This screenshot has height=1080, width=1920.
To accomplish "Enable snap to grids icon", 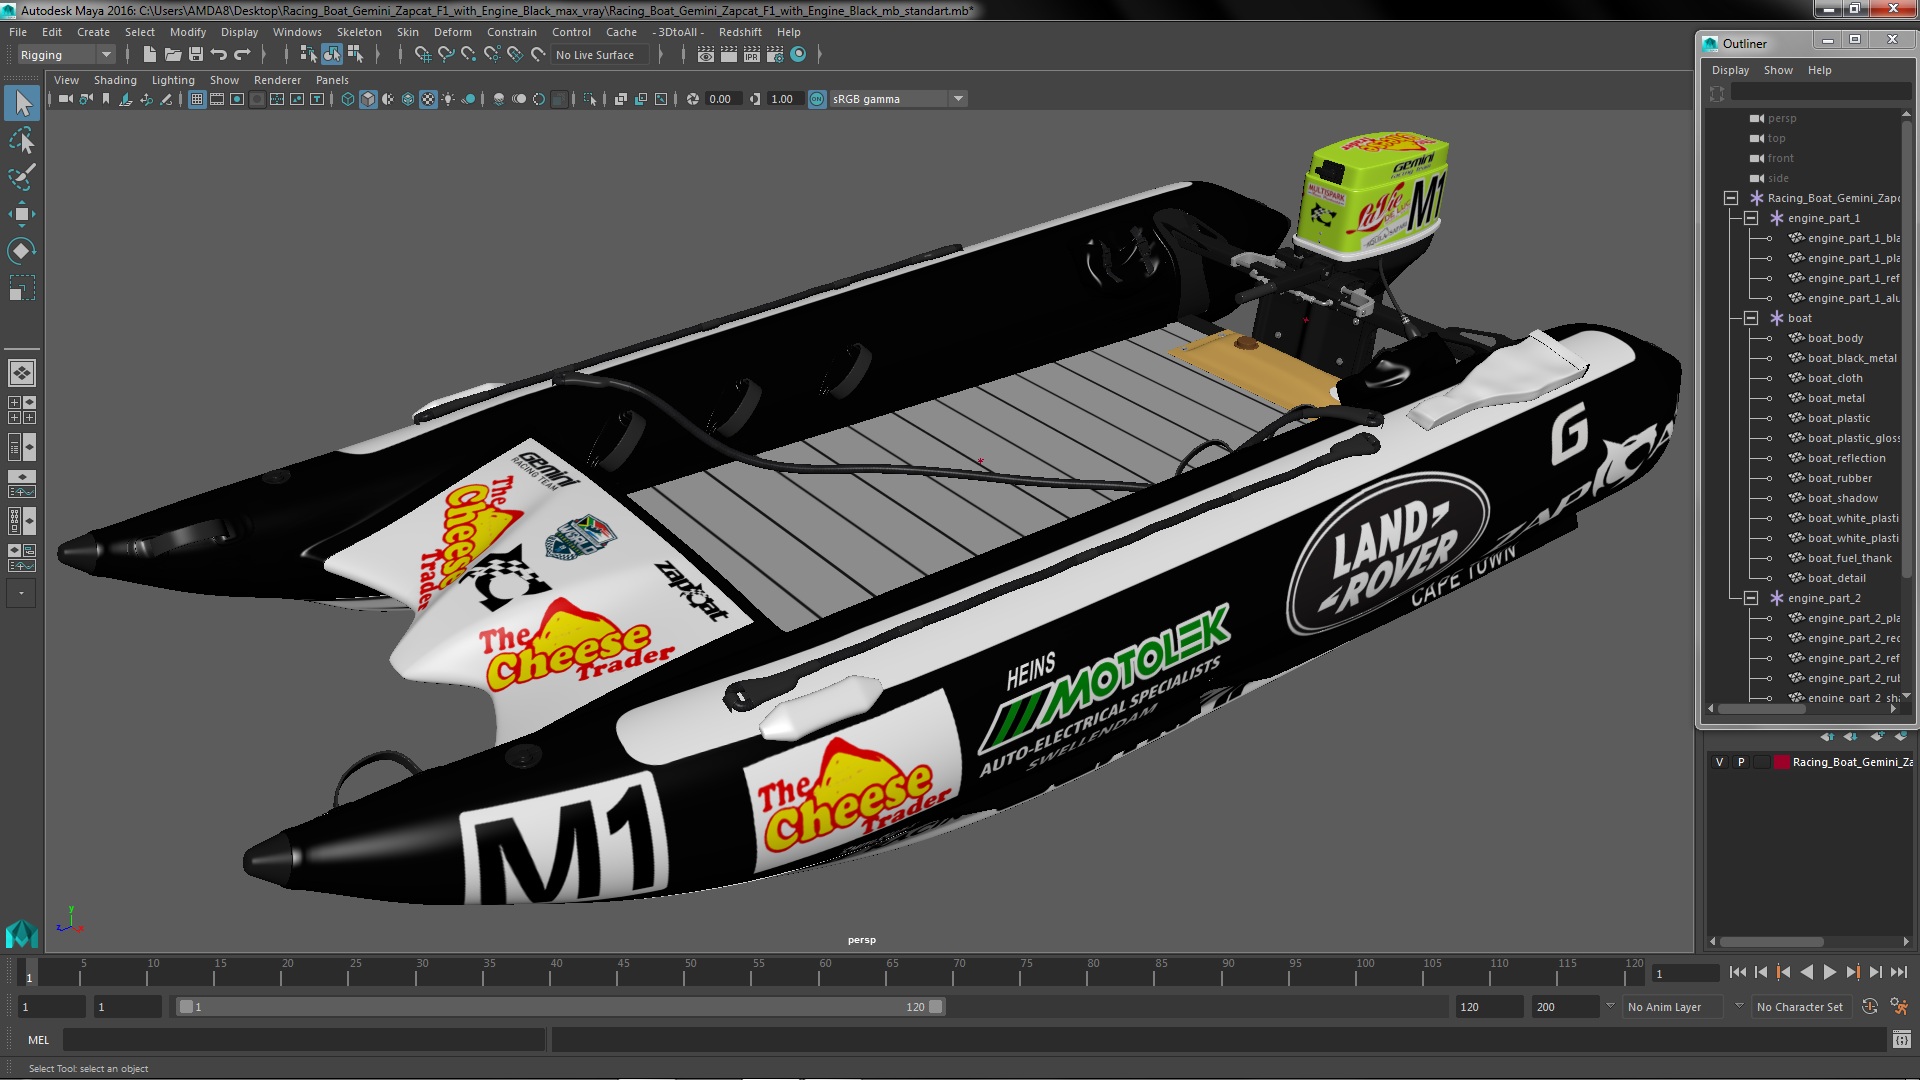I will click(x=422, y=55).
